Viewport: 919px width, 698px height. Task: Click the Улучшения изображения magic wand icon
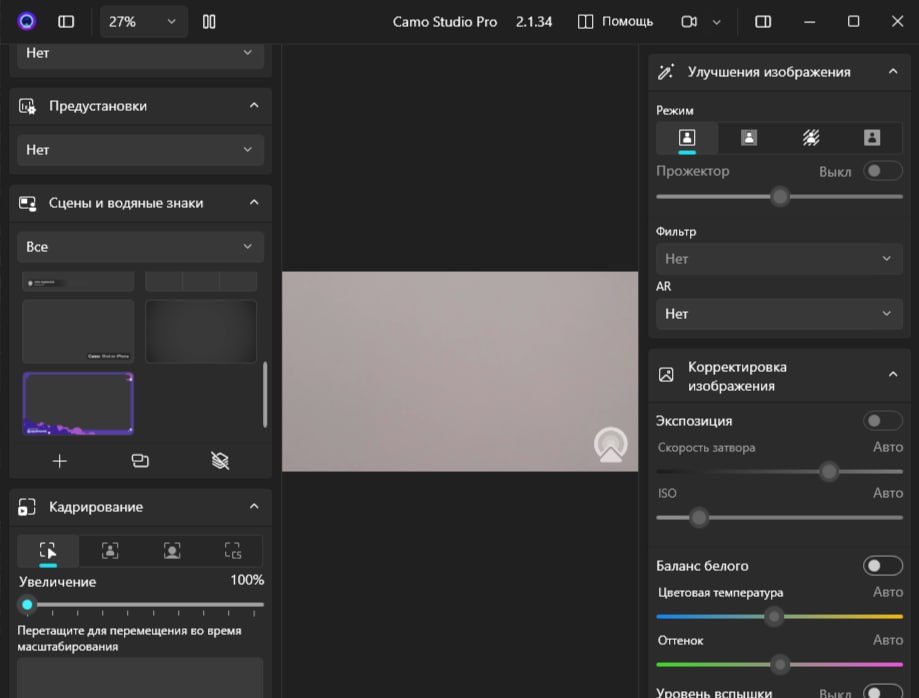pos(666,71)
